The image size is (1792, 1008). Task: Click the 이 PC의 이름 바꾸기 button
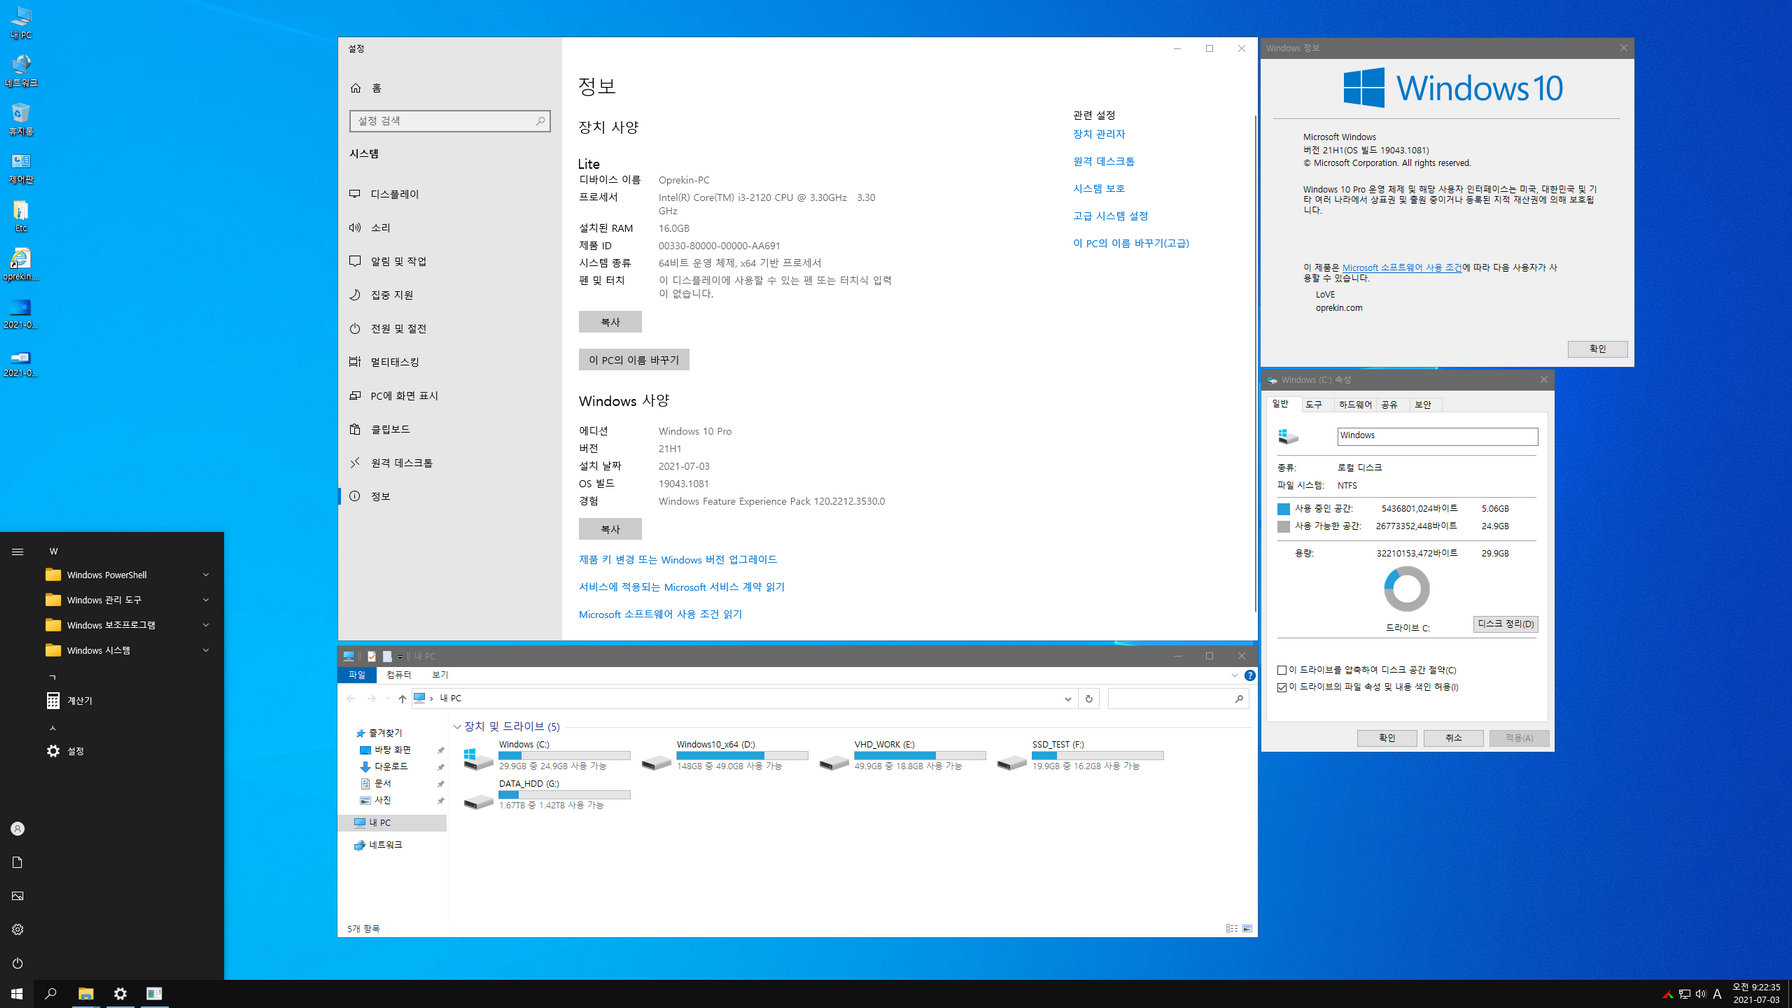634,360
